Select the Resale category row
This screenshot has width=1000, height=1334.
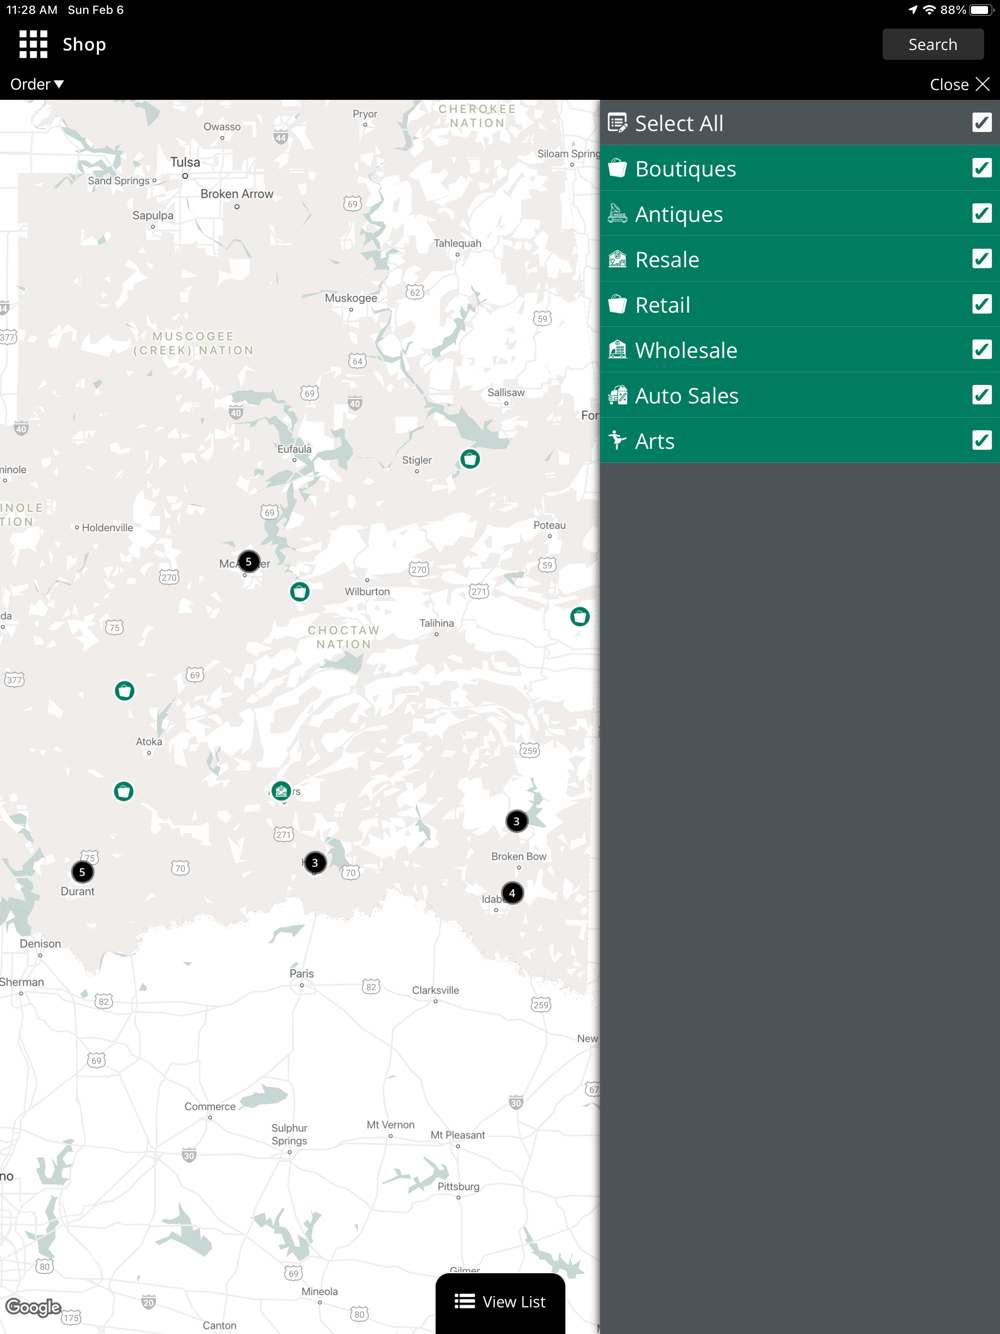(x=800, y=259)
